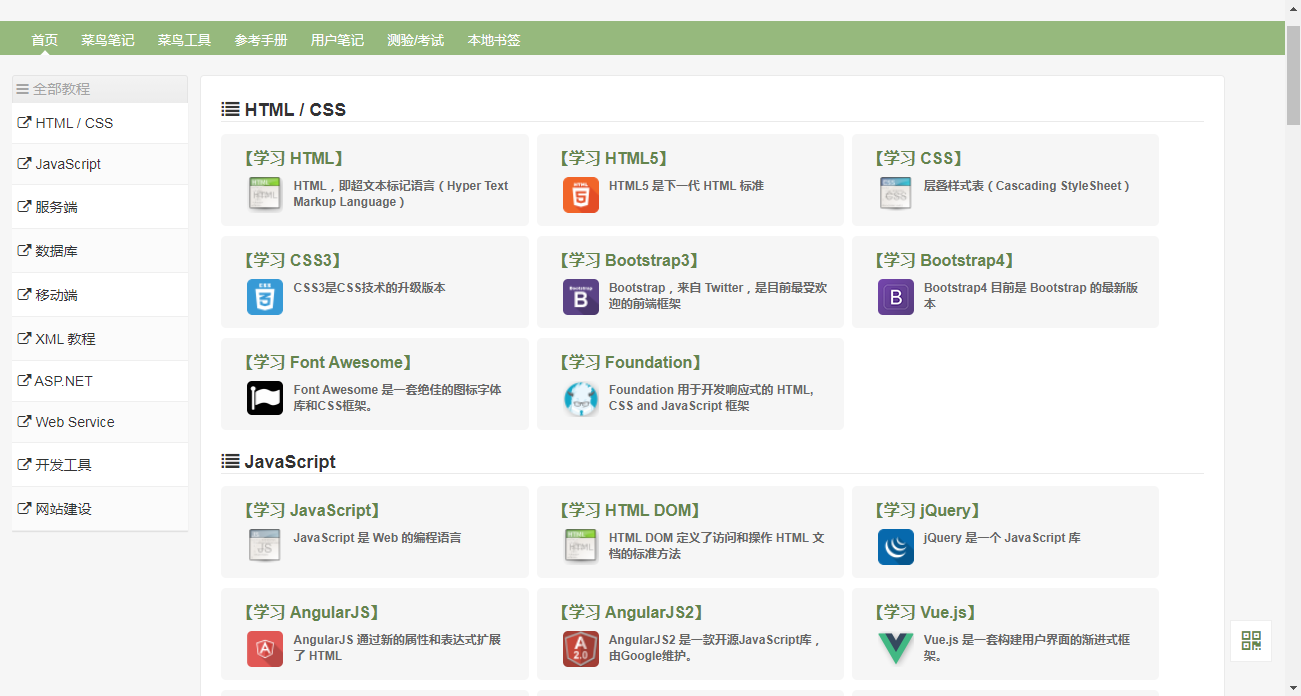Open the 【学习 jQuery】 title link
Viewport: 1301px width, 696px height.
pyautogui.click(x=928, y=510)
